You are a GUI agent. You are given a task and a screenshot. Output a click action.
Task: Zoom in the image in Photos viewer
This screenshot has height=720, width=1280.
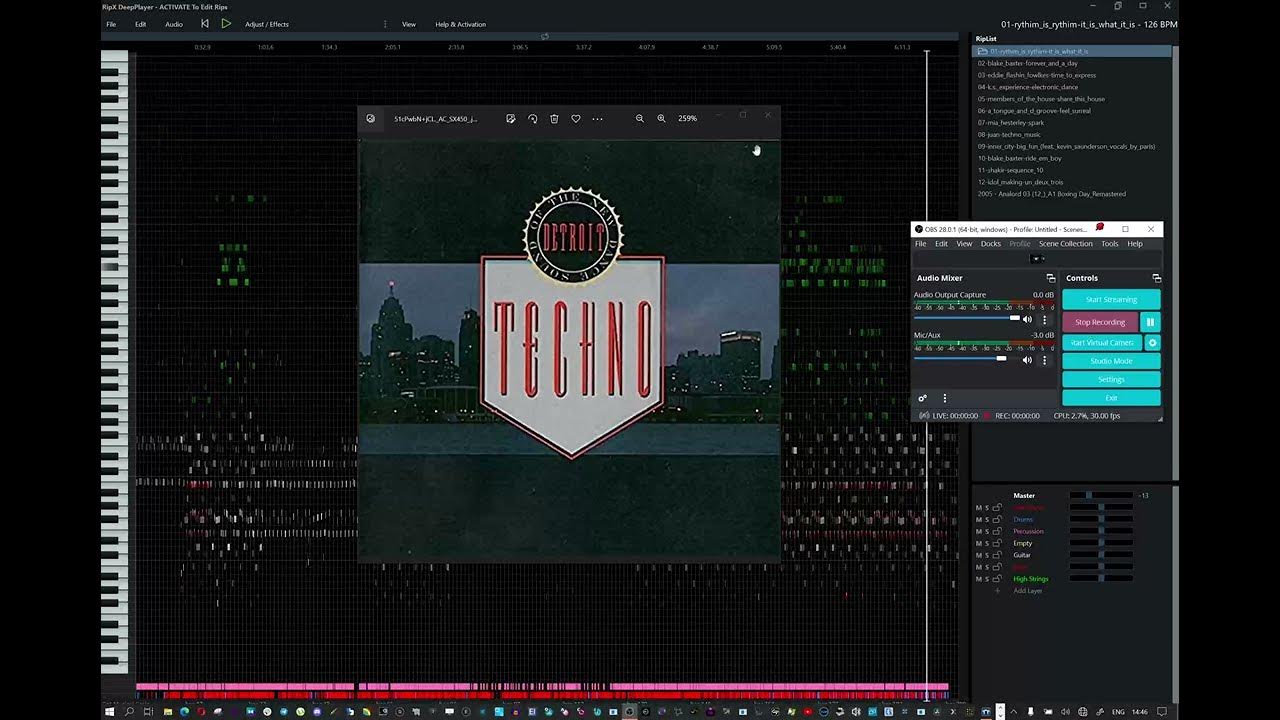tap(661, 118)
